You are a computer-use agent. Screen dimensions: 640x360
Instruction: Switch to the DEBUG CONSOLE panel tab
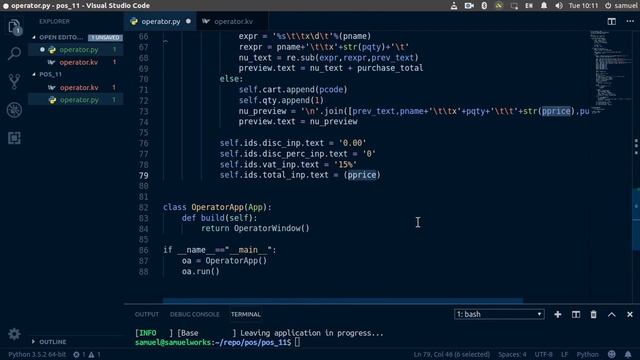pyautogui.click(x=194, y=314)
